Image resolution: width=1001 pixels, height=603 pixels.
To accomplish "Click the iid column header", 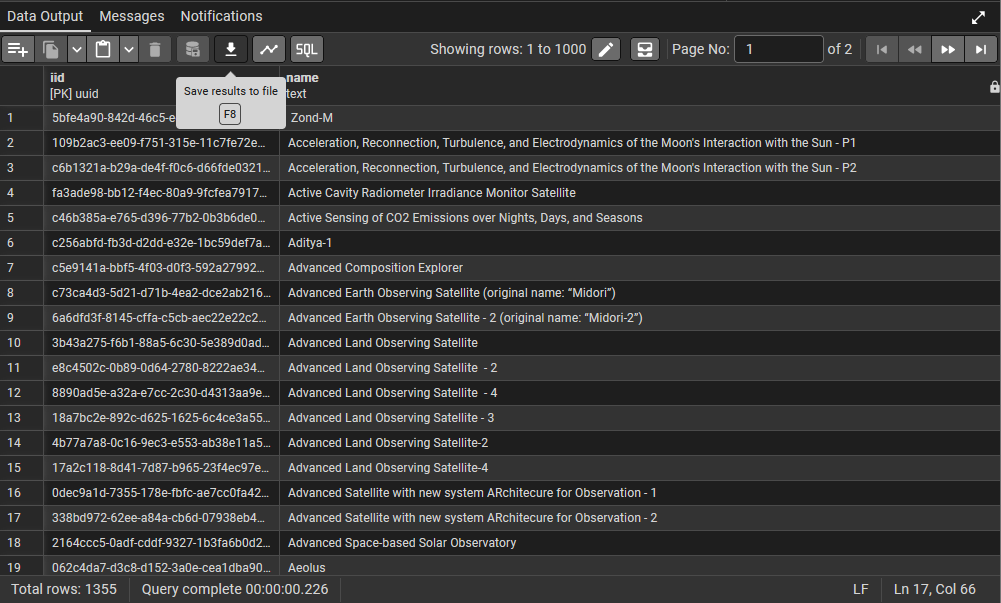I will click(x=162, y=86).
